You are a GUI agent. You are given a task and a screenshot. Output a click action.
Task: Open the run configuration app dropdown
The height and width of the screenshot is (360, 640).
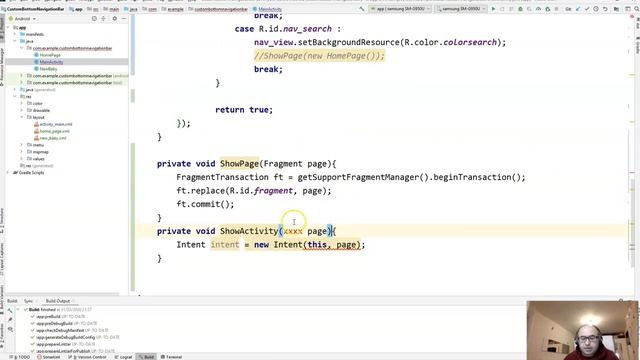(x=400, y=9)
